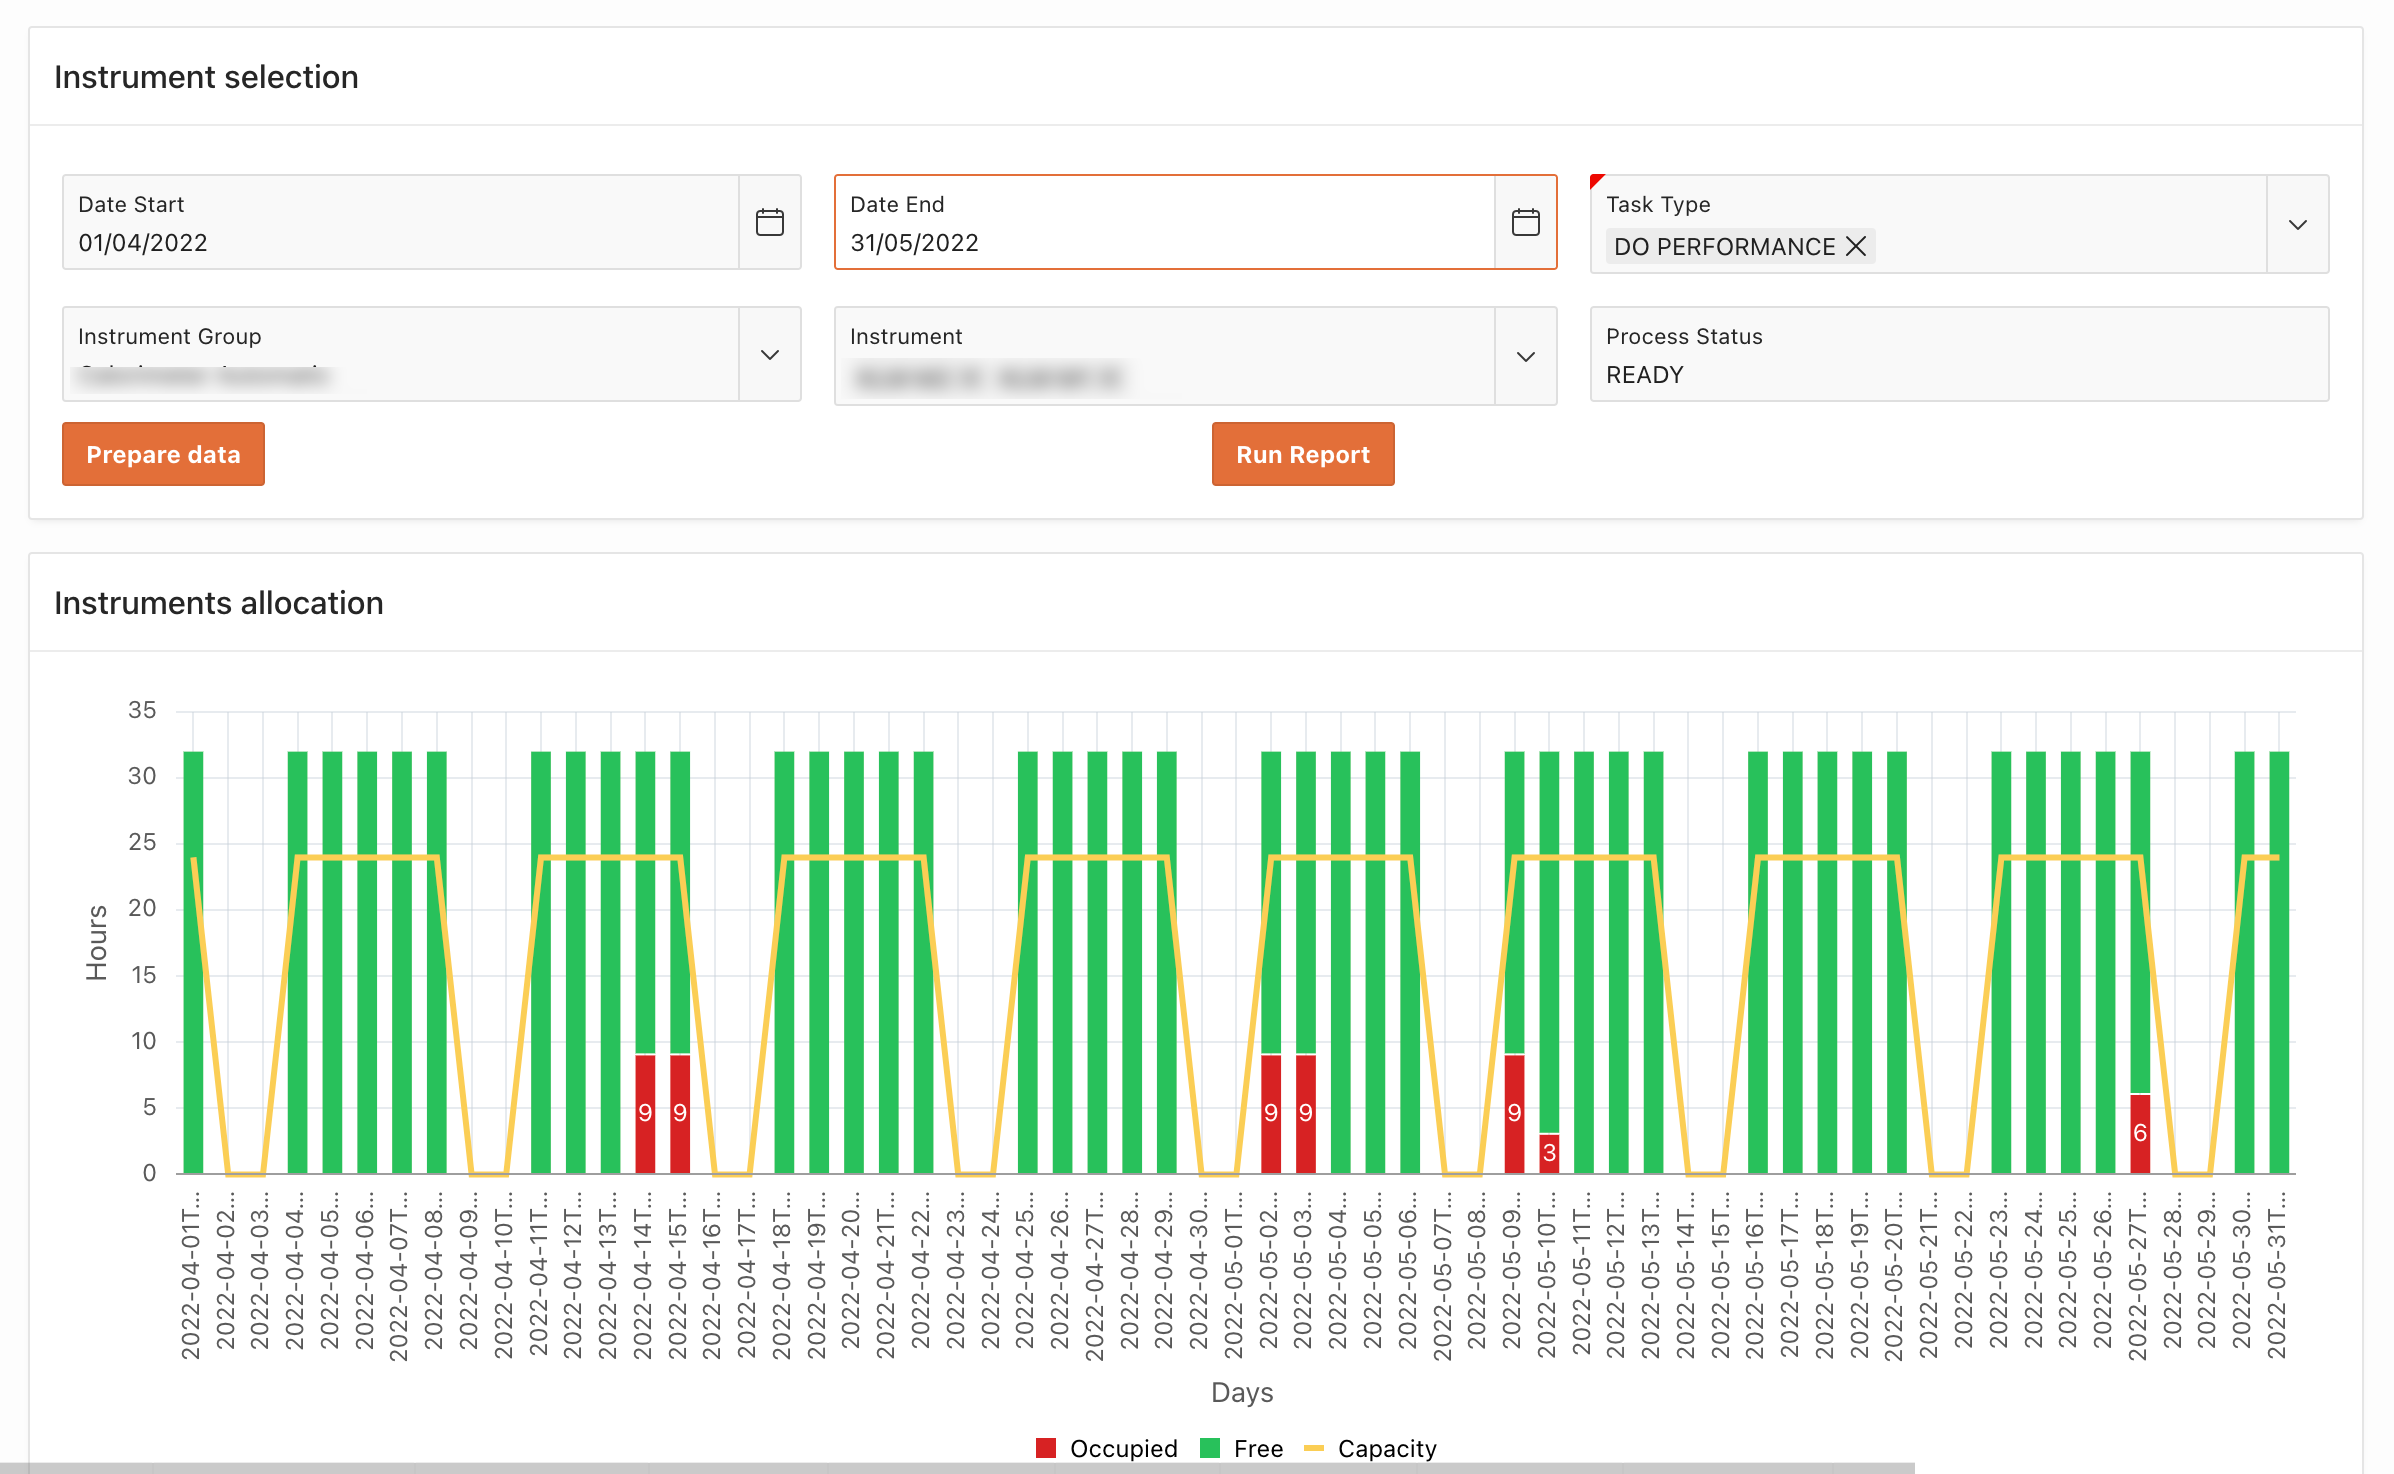2394x1474 pixels.
Task: Toggle the Free legend green swatch
Action: click(1210, 1448)
